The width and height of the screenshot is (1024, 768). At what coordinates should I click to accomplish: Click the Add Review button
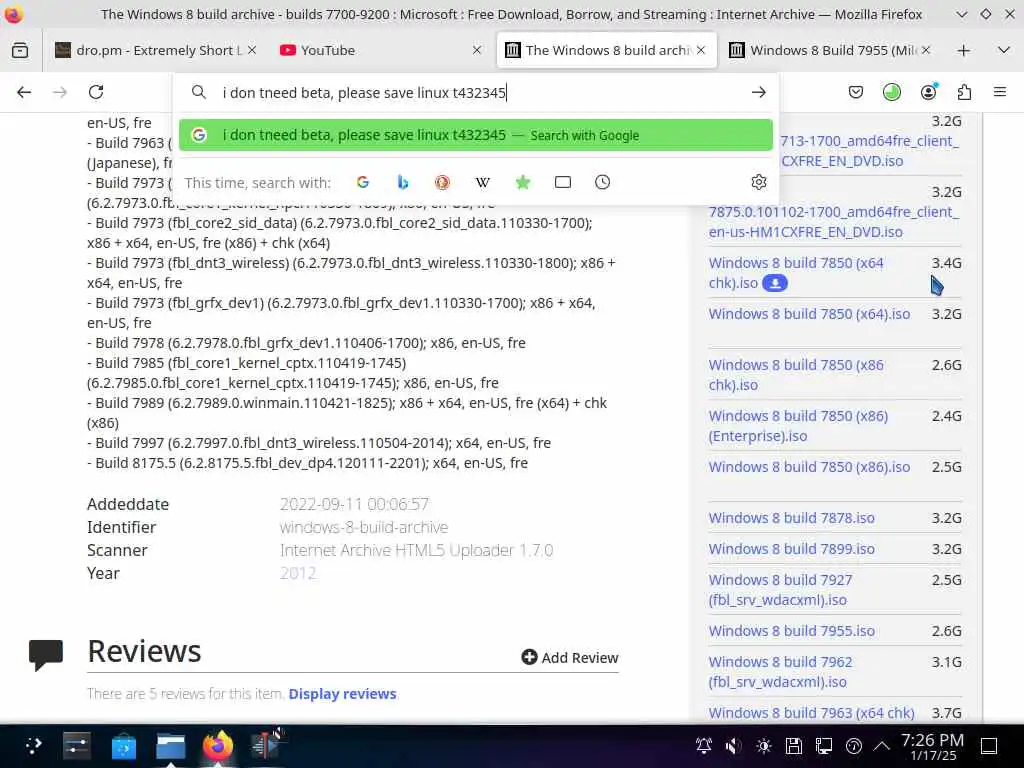[569, 657]
